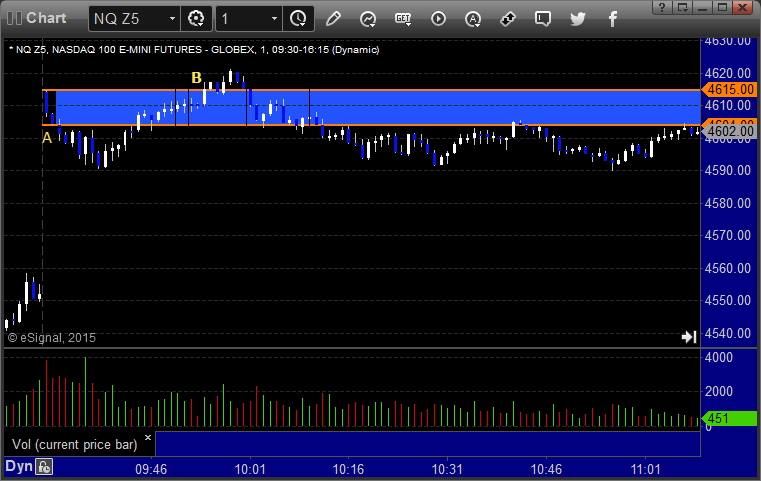Click the 2000 volume axis label

coord(719,391)
